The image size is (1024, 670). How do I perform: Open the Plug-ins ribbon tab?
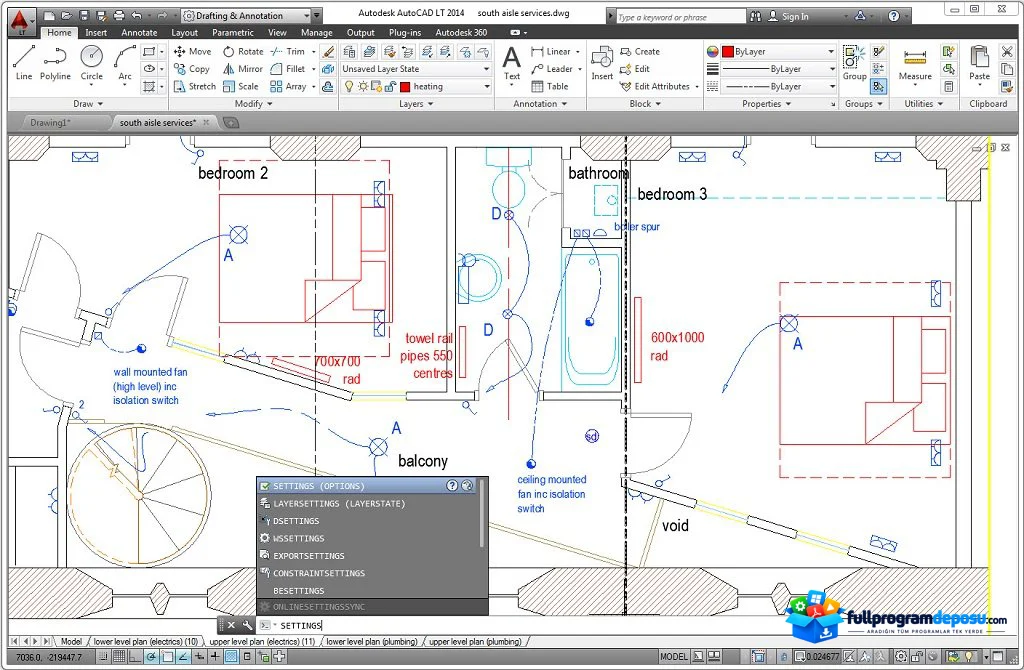(406, 32)
